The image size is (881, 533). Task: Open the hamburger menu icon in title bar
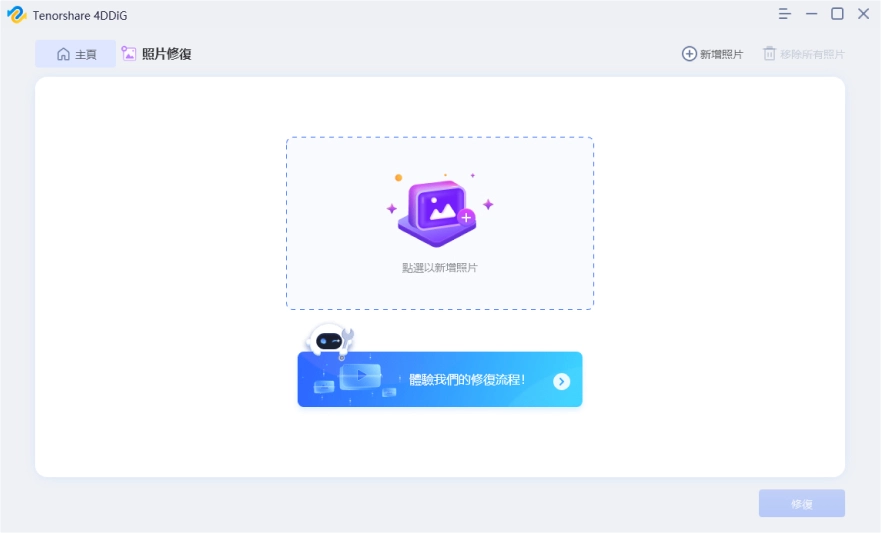pos(784,14)
